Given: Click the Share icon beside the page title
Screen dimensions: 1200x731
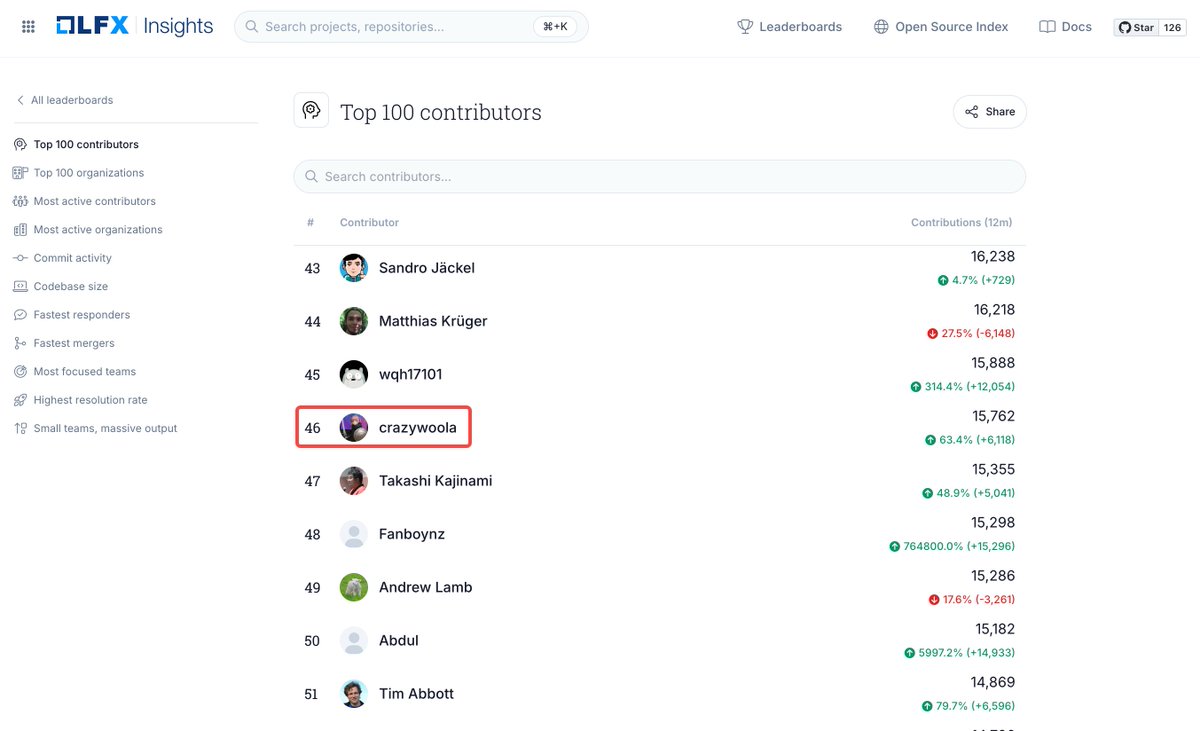Looking at the screenshot, I should coord(973,111).
